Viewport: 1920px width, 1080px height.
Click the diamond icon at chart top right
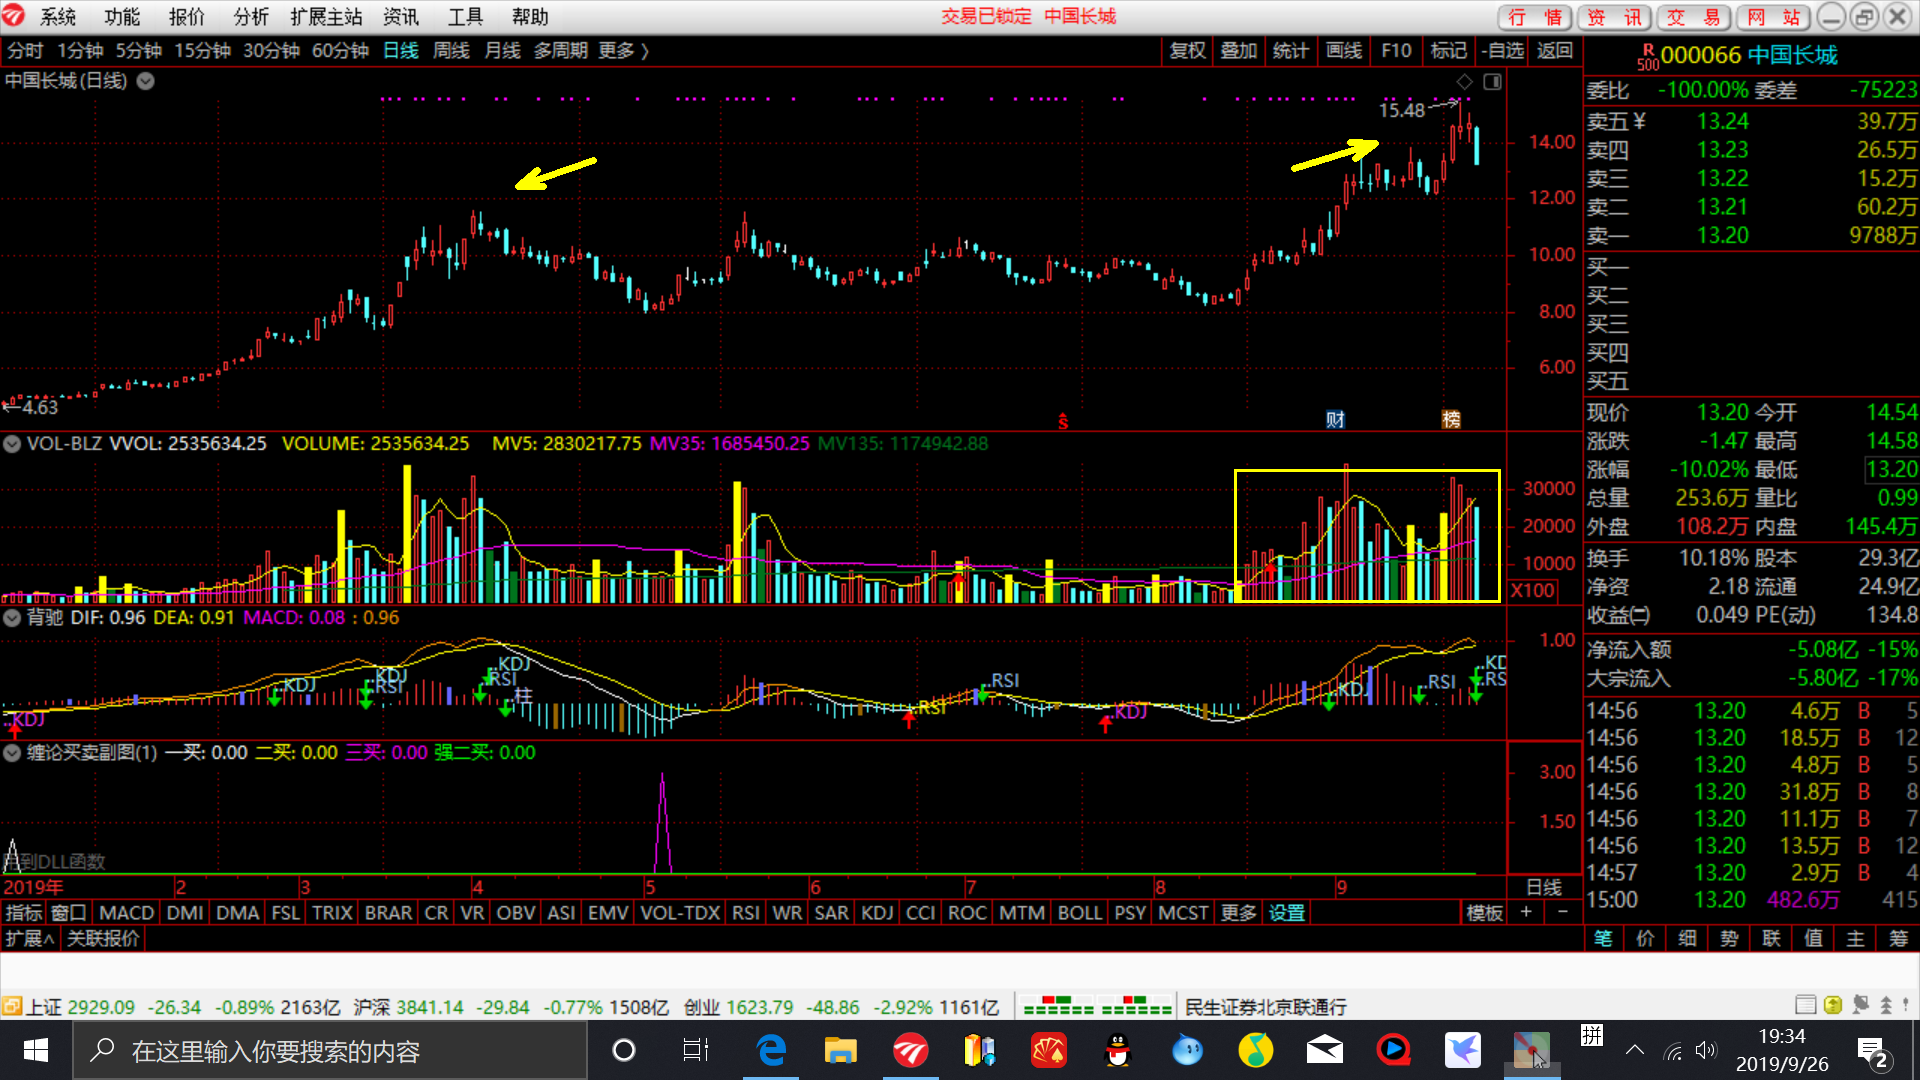1464,81
